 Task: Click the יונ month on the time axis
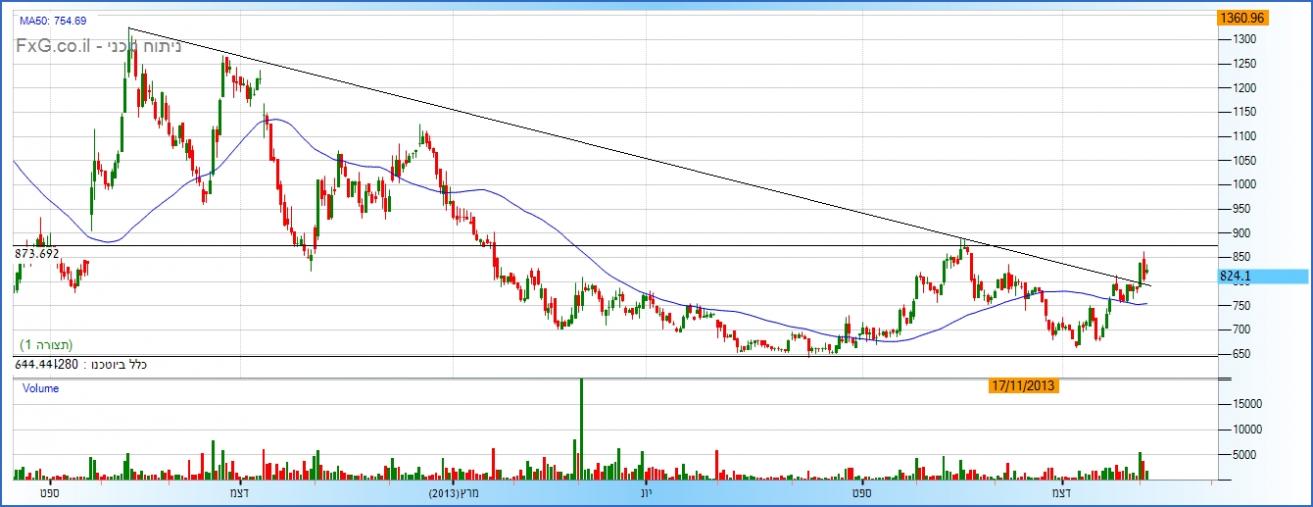point(644,493)
